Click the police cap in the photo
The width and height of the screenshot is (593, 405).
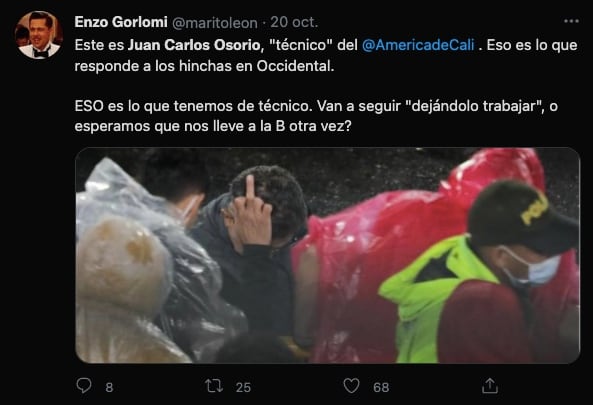tap(524, 216)
